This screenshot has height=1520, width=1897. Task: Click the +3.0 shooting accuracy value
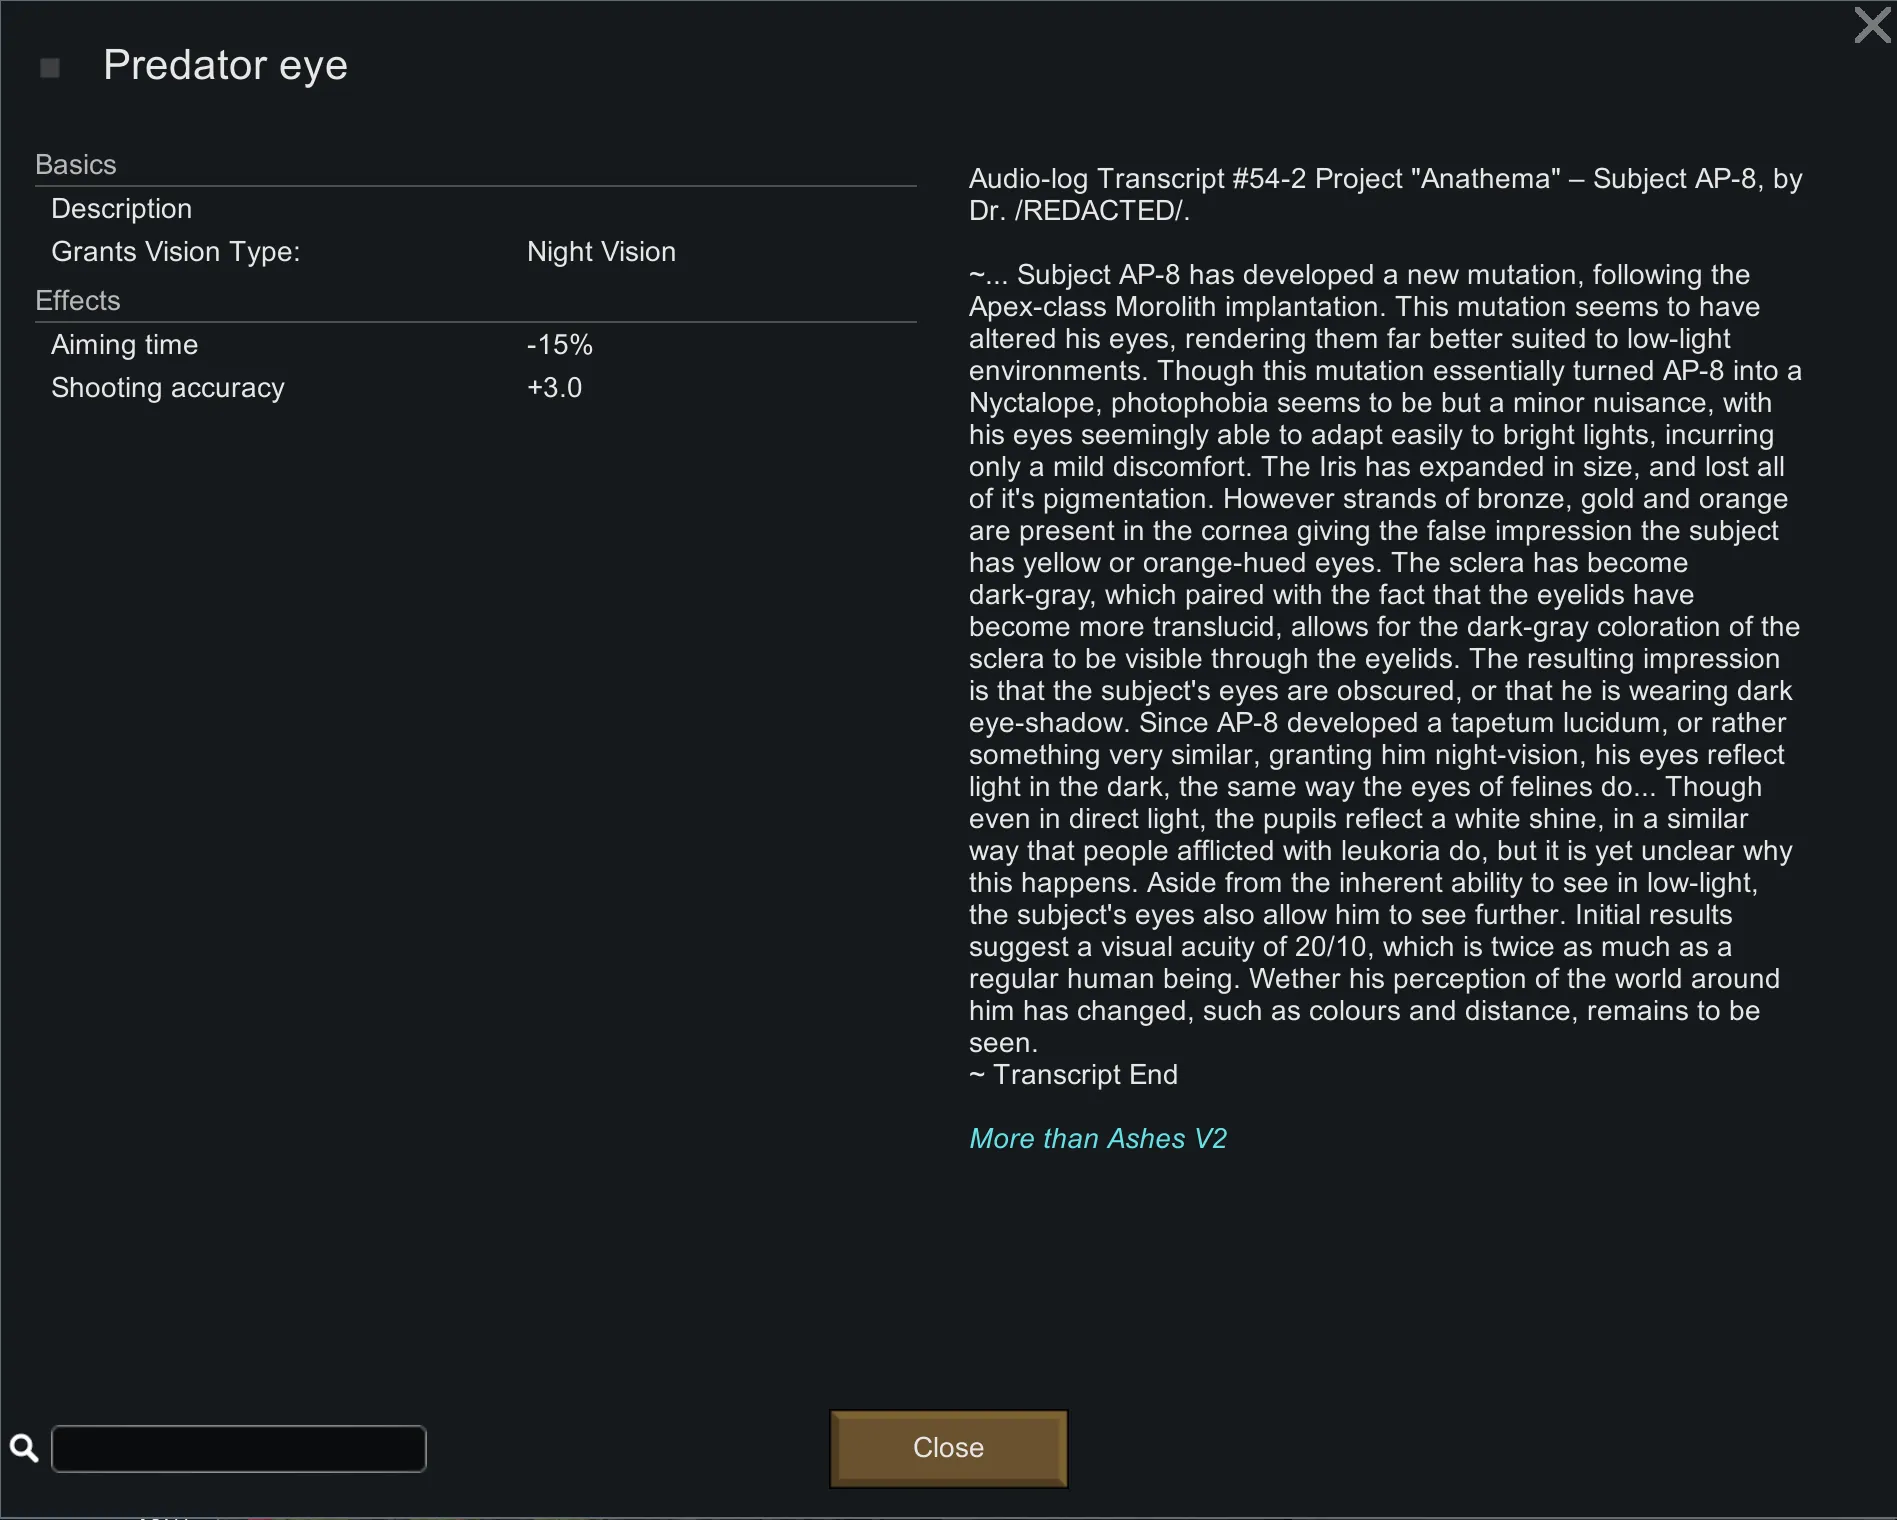(554, 387)
